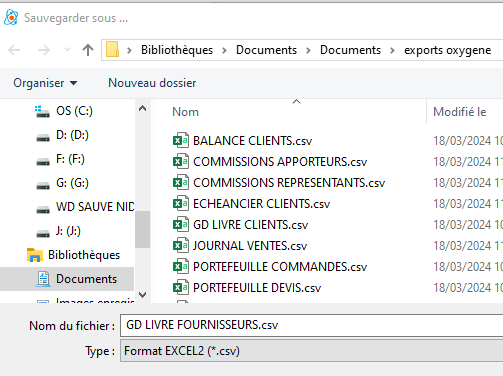
Task: Click the Nom du fichier input field
Action: 311,325
